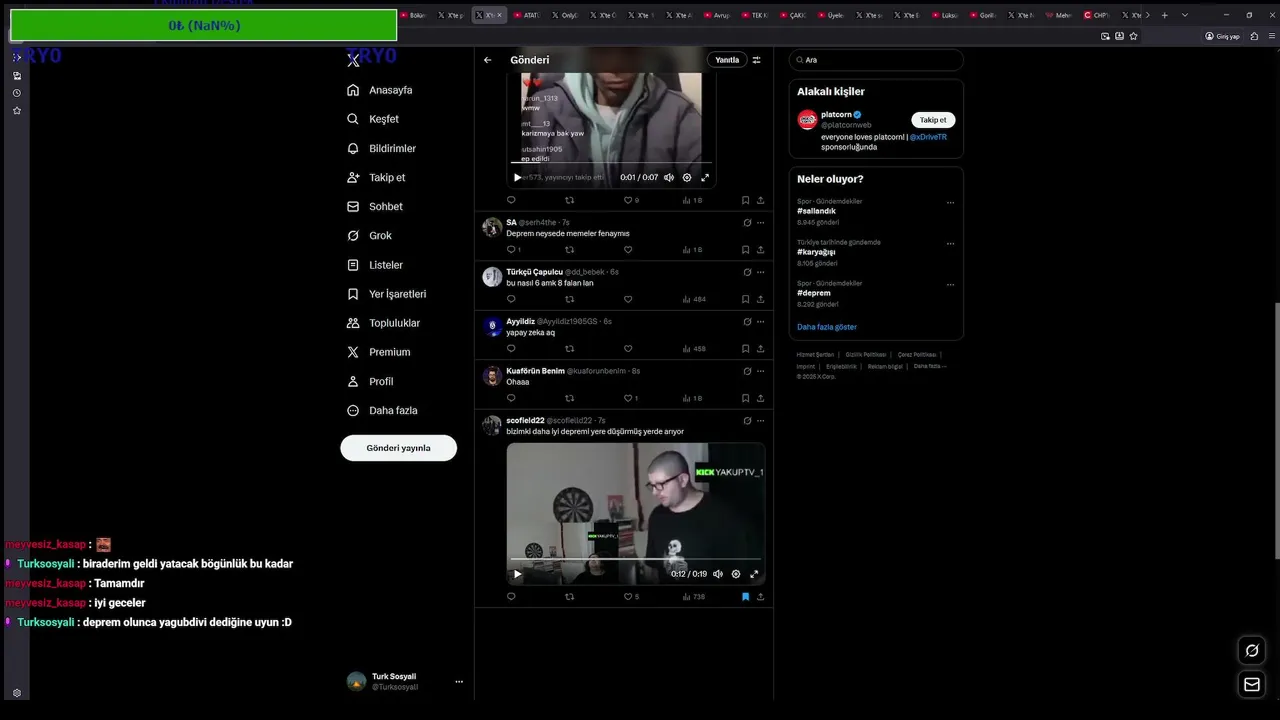The image size is (1280, 720).
Task: Repost SA's reply
Action: tap(570, 250)
